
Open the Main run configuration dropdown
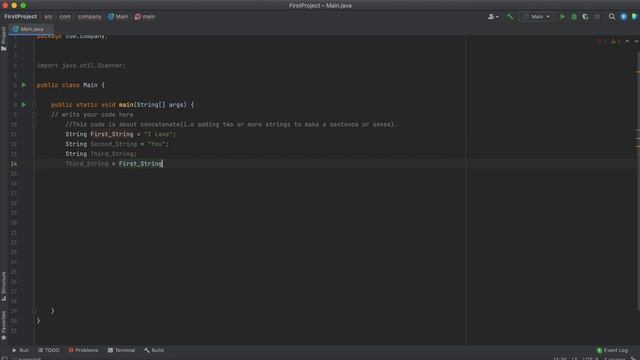[x=536, y=17]
